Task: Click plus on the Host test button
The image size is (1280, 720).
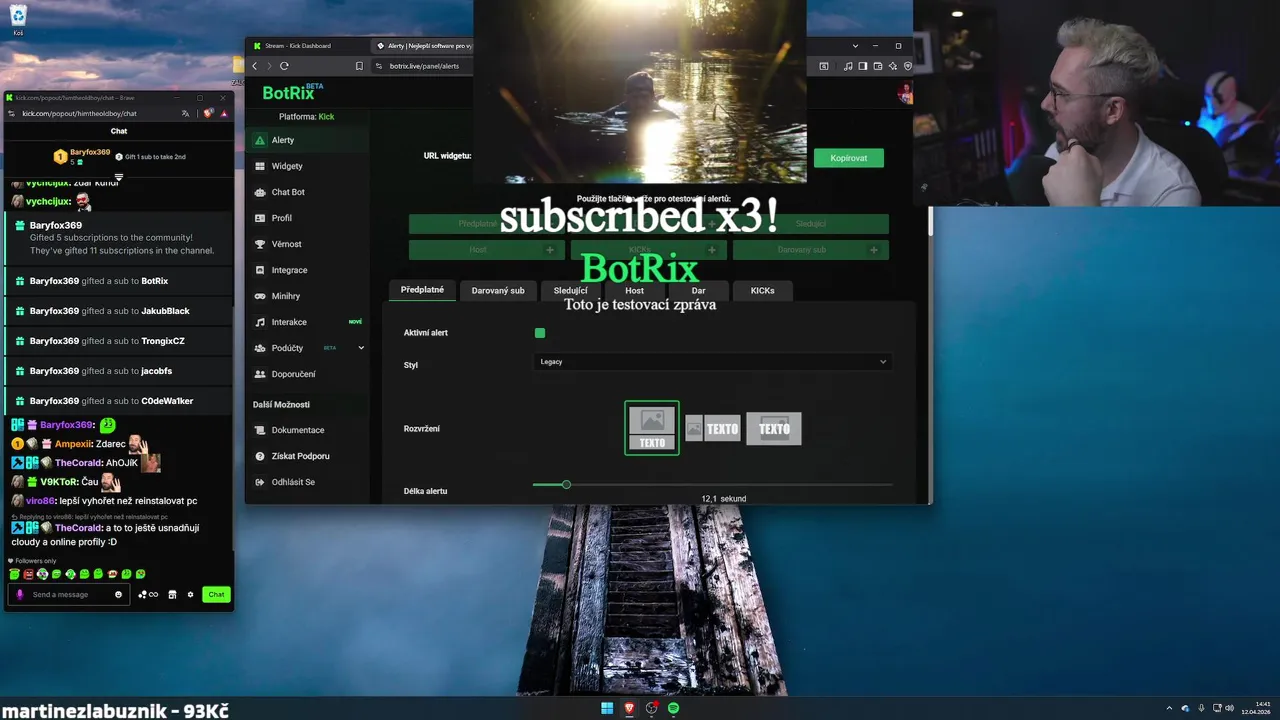Action: click(549, 250)
